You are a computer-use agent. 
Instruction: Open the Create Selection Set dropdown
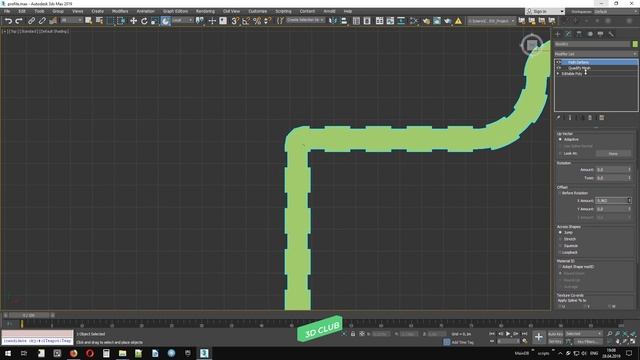305,20
